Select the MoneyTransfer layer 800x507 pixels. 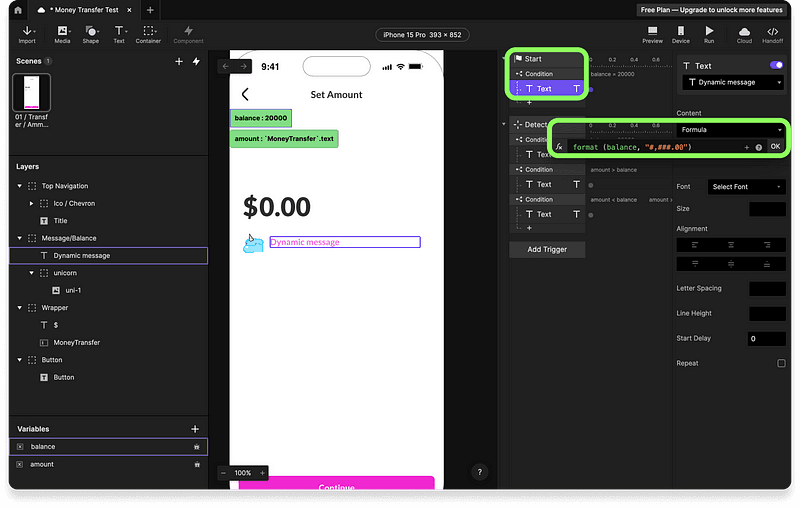click(108, 343)
